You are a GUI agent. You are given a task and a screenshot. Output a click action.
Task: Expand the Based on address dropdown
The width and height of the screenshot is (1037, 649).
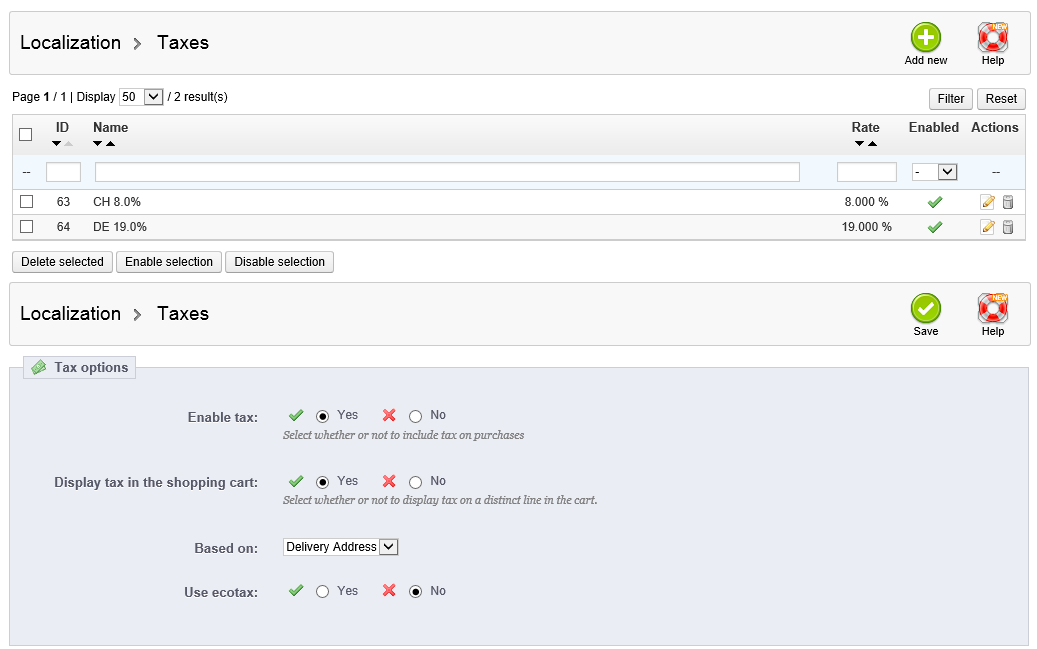[340, 547]
